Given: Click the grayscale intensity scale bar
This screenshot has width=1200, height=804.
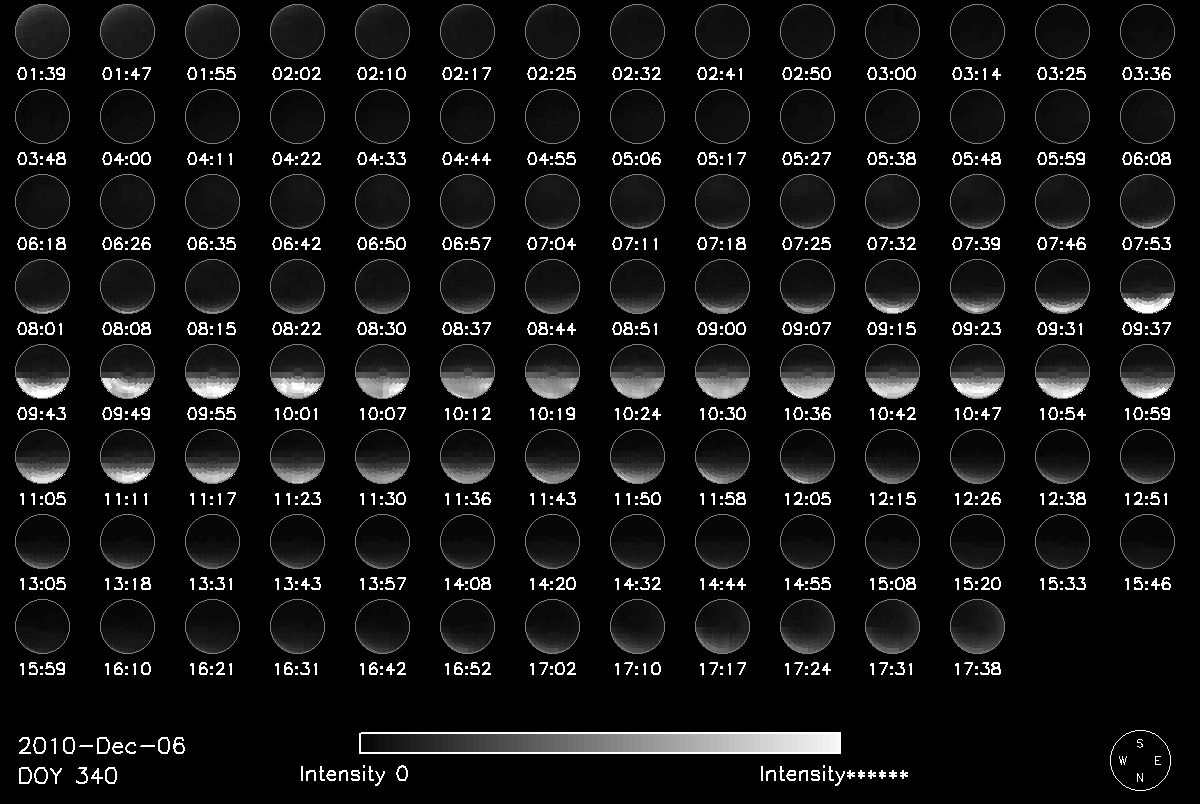Looking at the screenshot, I should (600, 742).
